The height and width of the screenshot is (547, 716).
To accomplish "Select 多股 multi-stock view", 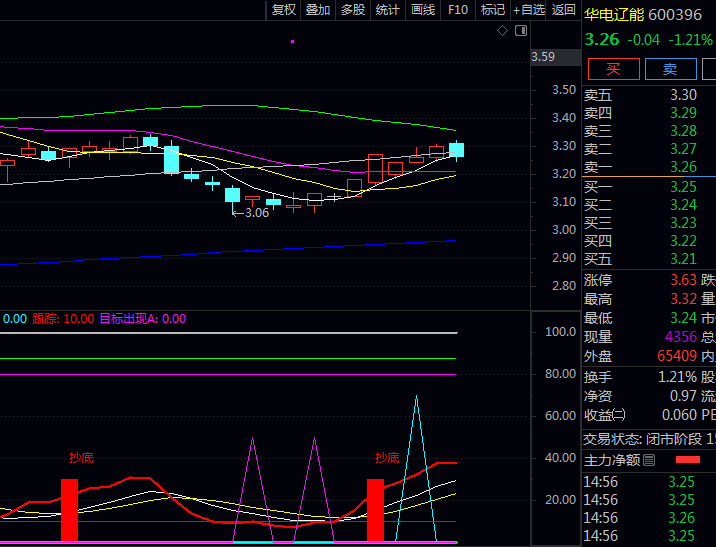I will [353, 10].
